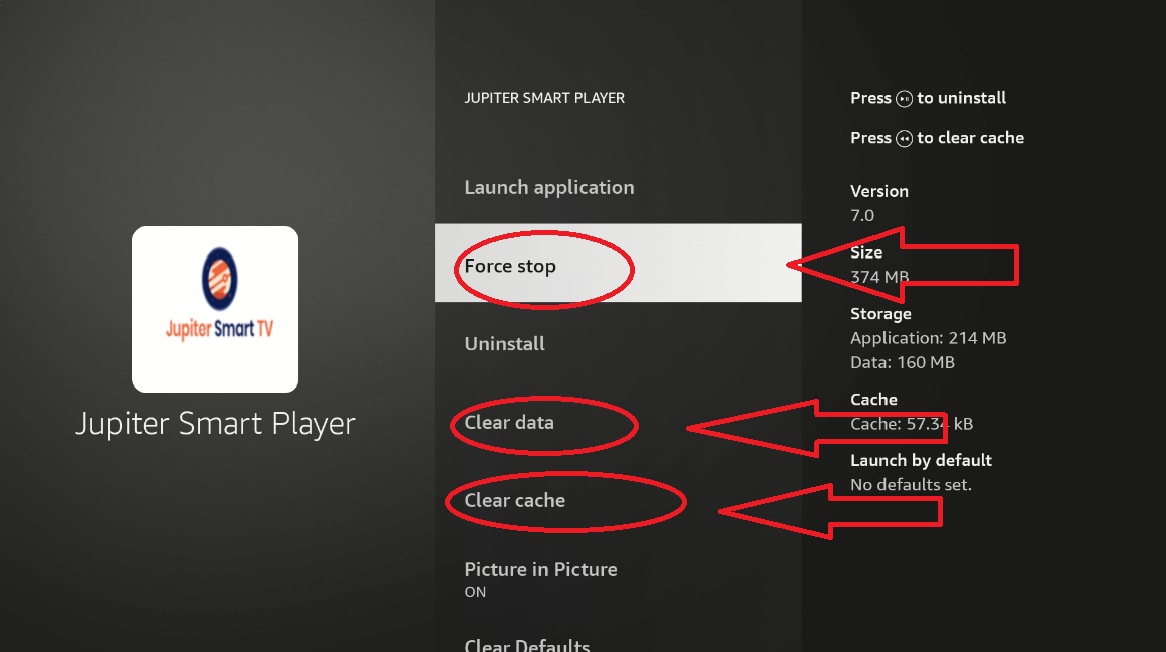The width and height of the screenshot is (1166, 652).
Task: Click the Data: 160 MB storage line
Action: [x=902, y=362]
